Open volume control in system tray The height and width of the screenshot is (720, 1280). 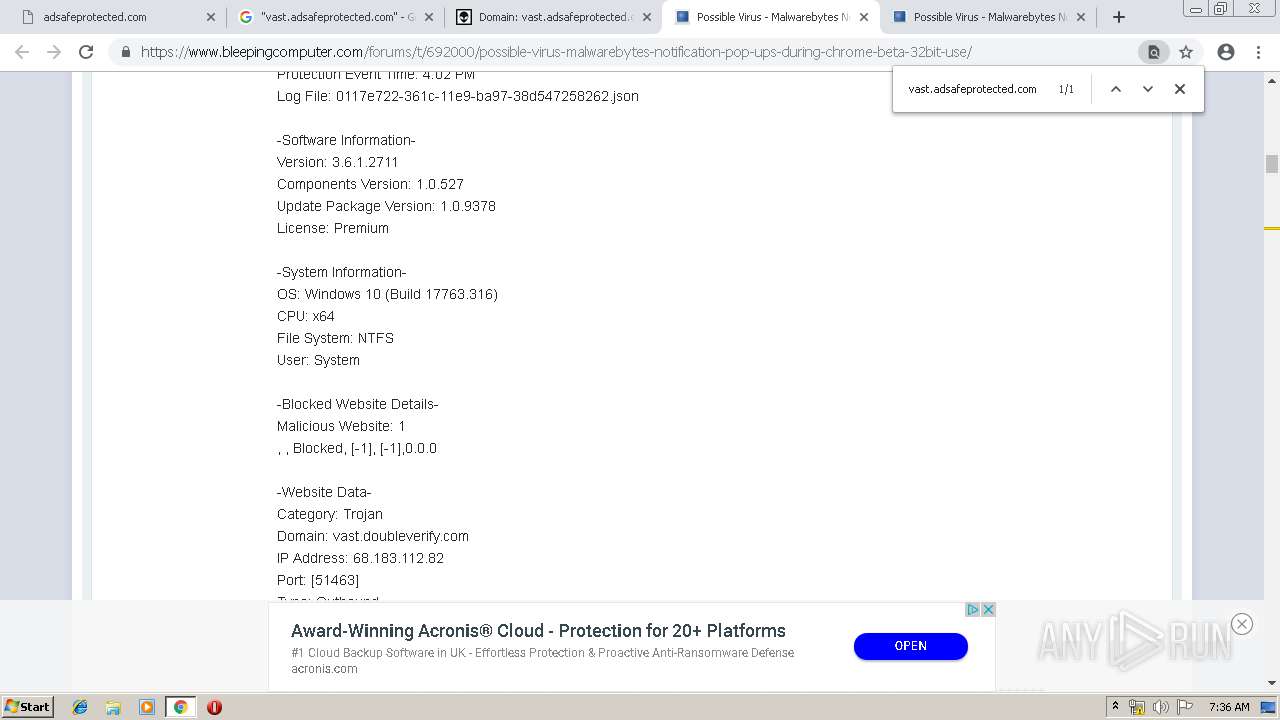tap(1160, 707)
